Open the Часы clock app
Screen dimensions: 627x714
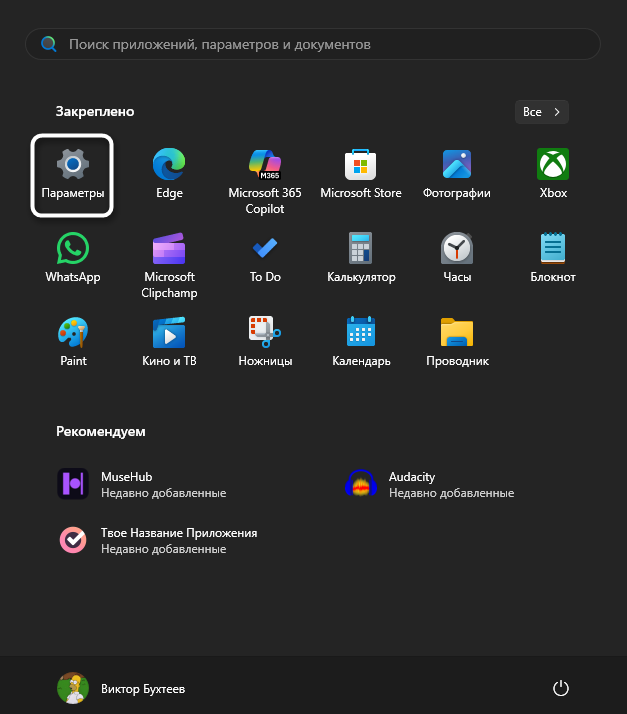coord(457,260)
